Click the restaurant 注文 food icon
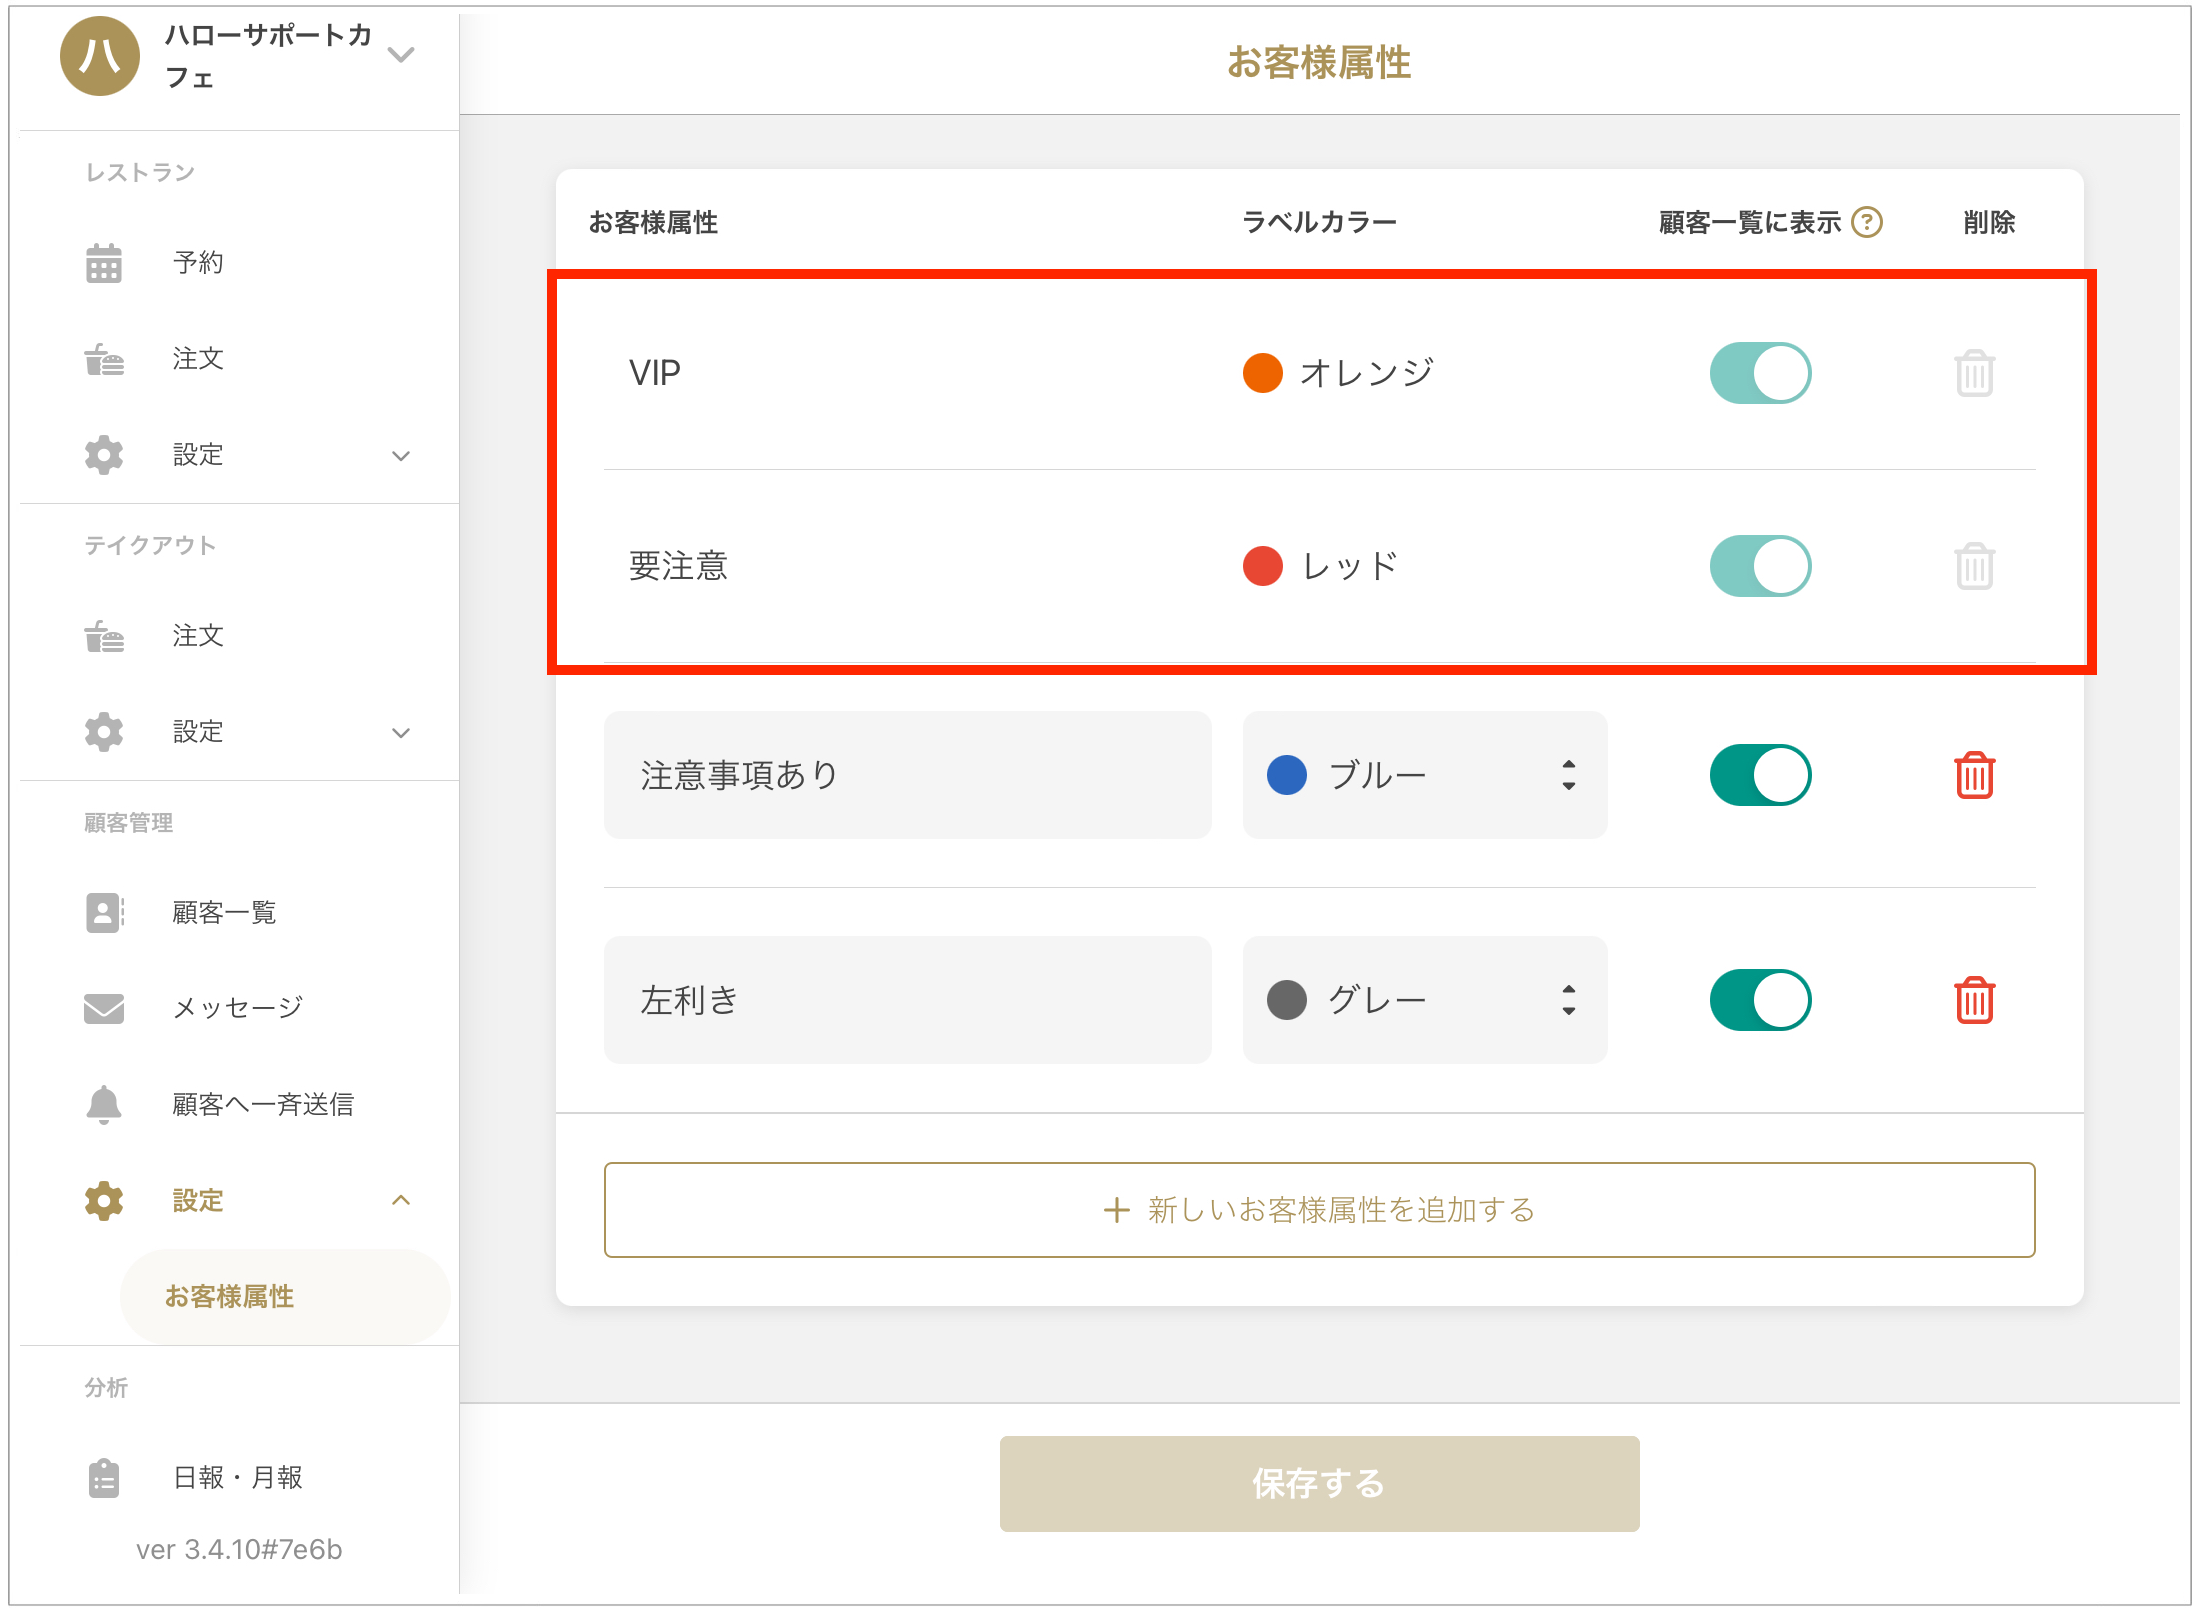2198x1612 pixels. click(x=104, y=359)
